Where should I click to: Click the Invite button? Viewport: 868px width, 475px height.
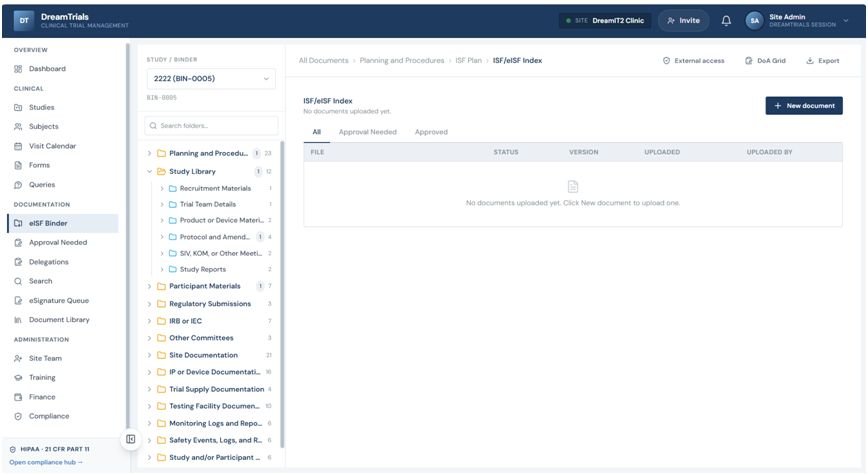pyautogui.click(x=683, y=20)
